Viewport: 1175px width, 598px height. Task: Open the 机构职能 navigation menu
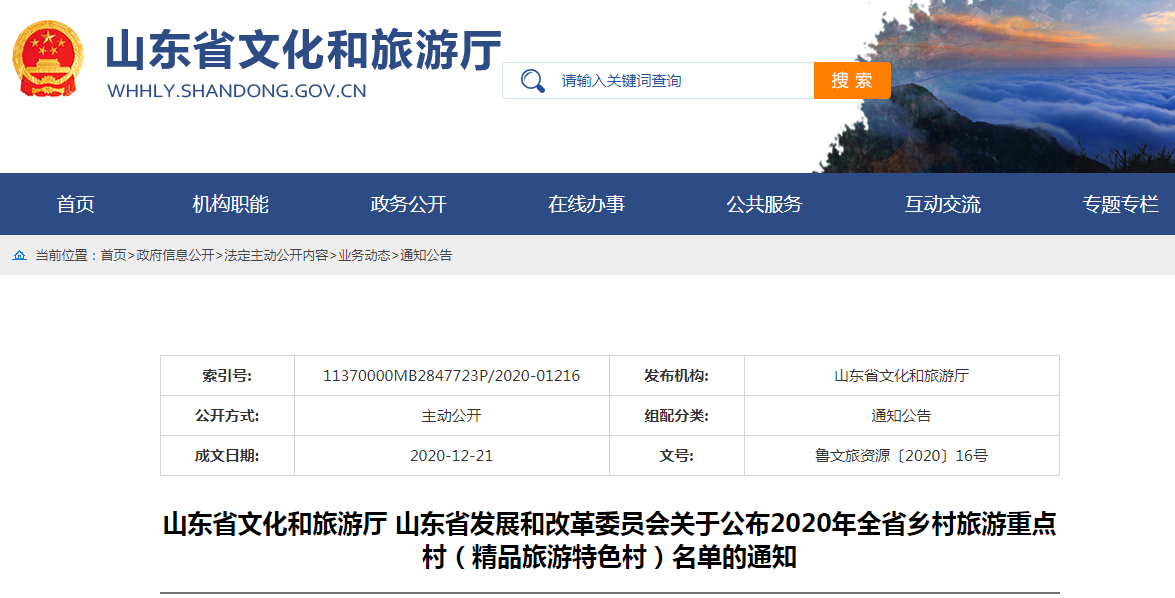(x=230, y=204)
